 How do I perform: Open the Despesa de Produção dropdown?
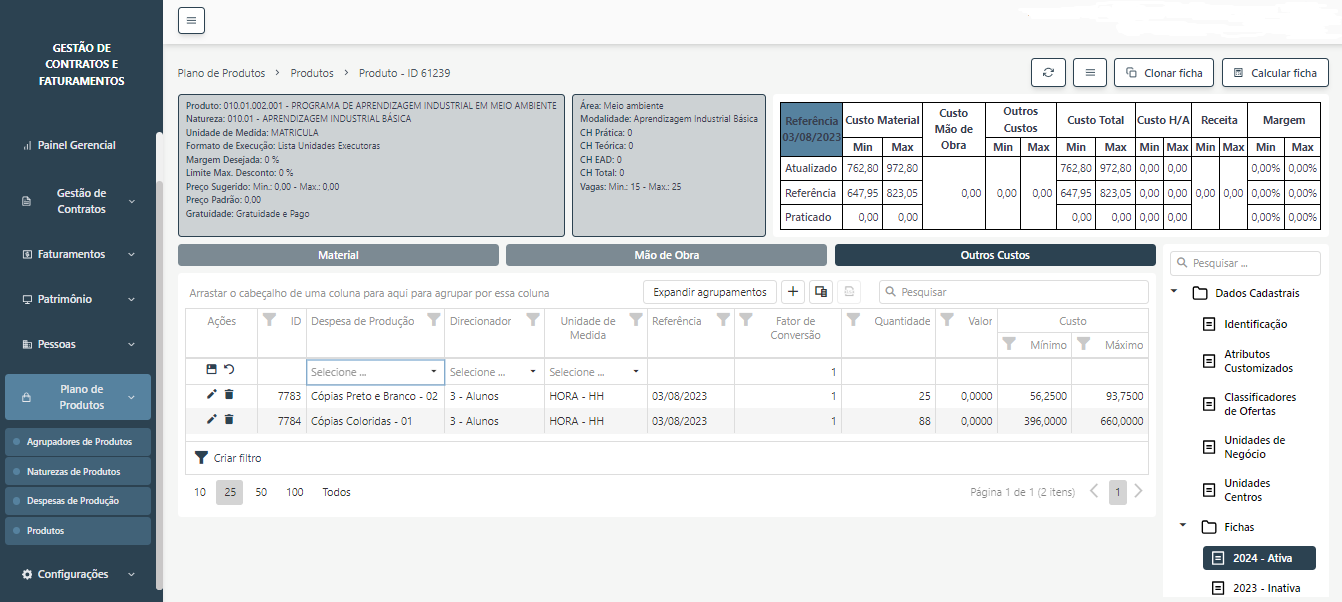pos(434,372)
